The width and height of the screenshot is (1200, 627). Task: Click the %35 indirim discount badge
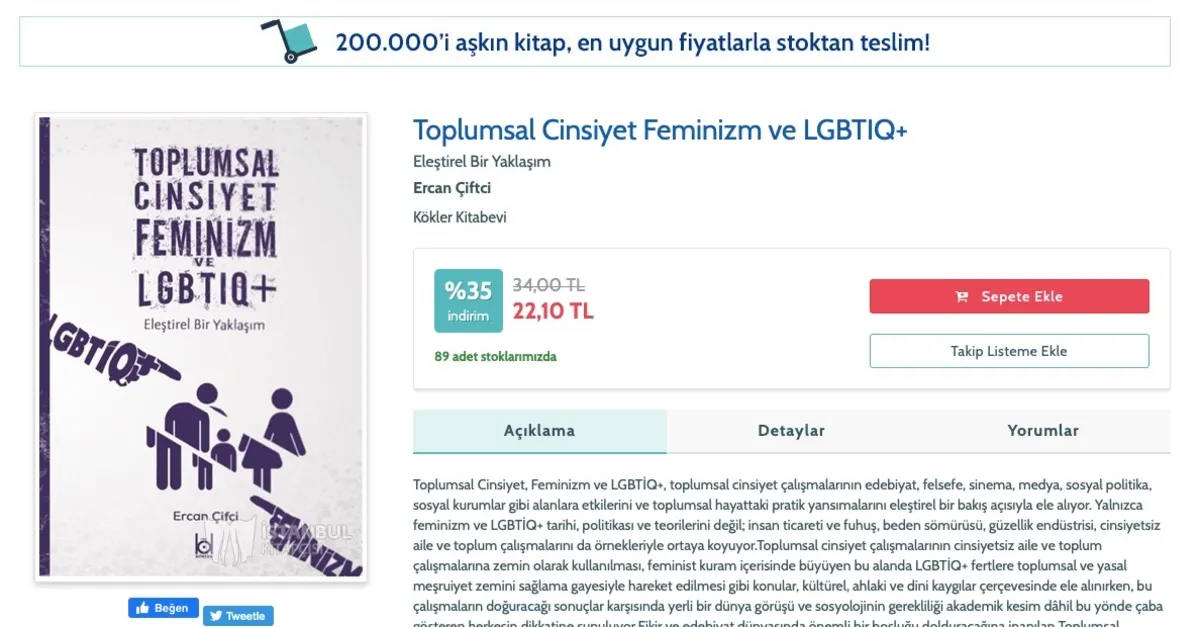(468, 300)
